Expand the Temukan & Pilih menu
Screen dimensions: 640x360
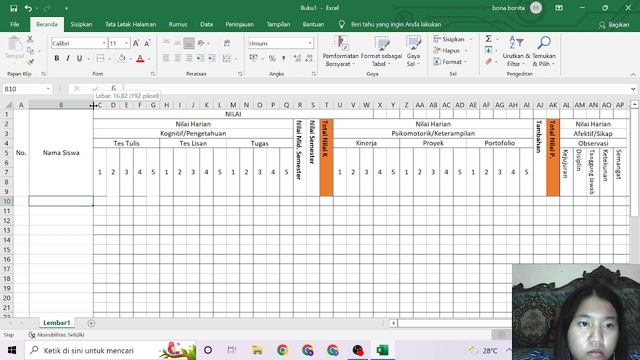tap(544, 52)
